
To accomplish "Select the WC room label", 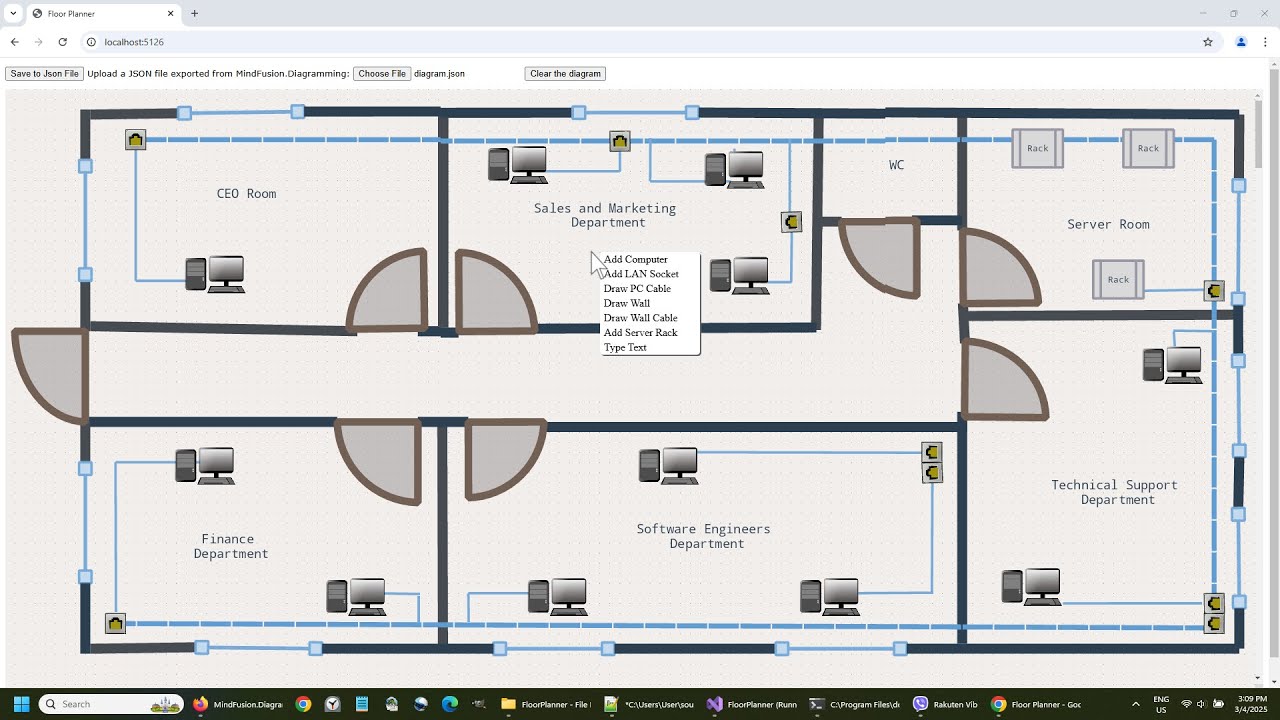I will 897,165.
